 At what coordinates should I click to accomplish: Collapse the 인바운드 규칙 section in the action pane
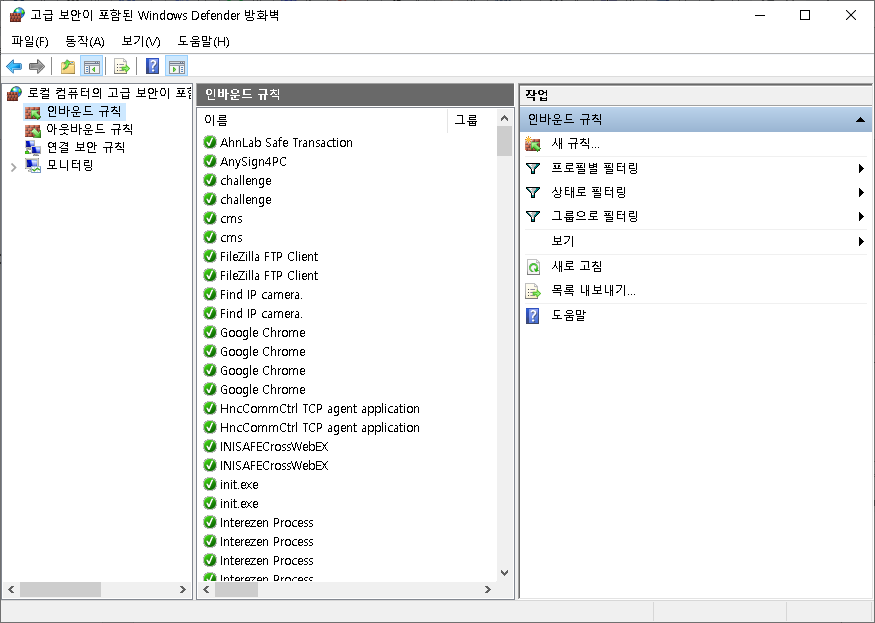click(860, 119)
